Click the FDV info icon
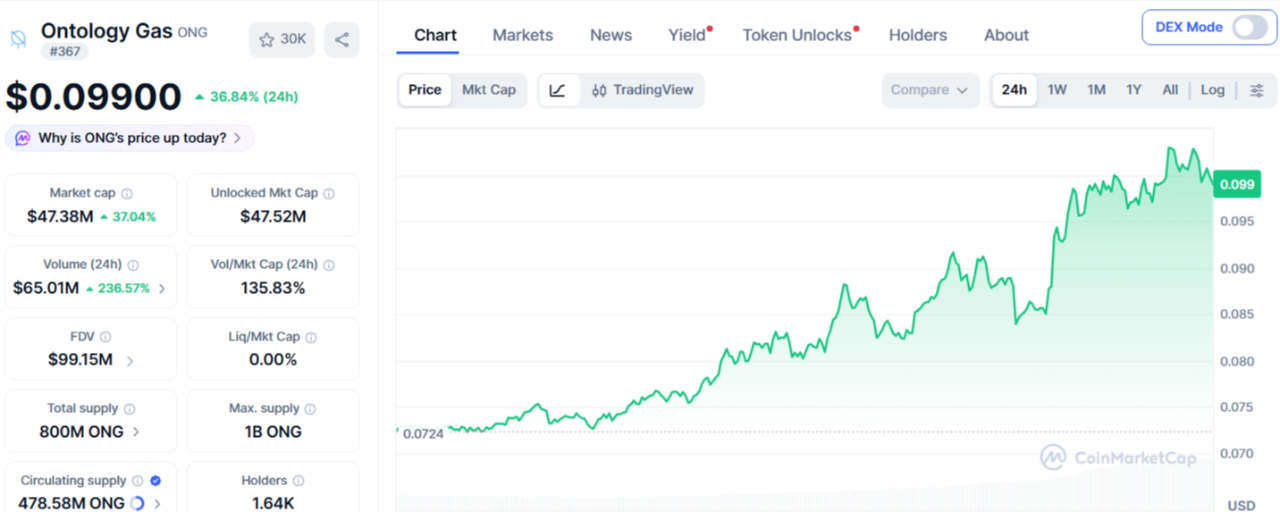 [x=106, y=338]
